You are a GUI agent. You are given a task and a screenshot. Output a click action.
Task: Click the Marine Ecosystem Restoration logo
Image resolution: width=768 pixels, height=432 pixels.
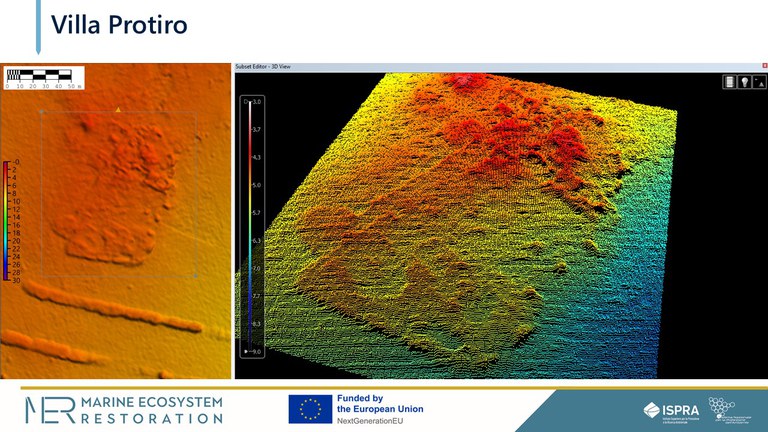click(123, 409)
